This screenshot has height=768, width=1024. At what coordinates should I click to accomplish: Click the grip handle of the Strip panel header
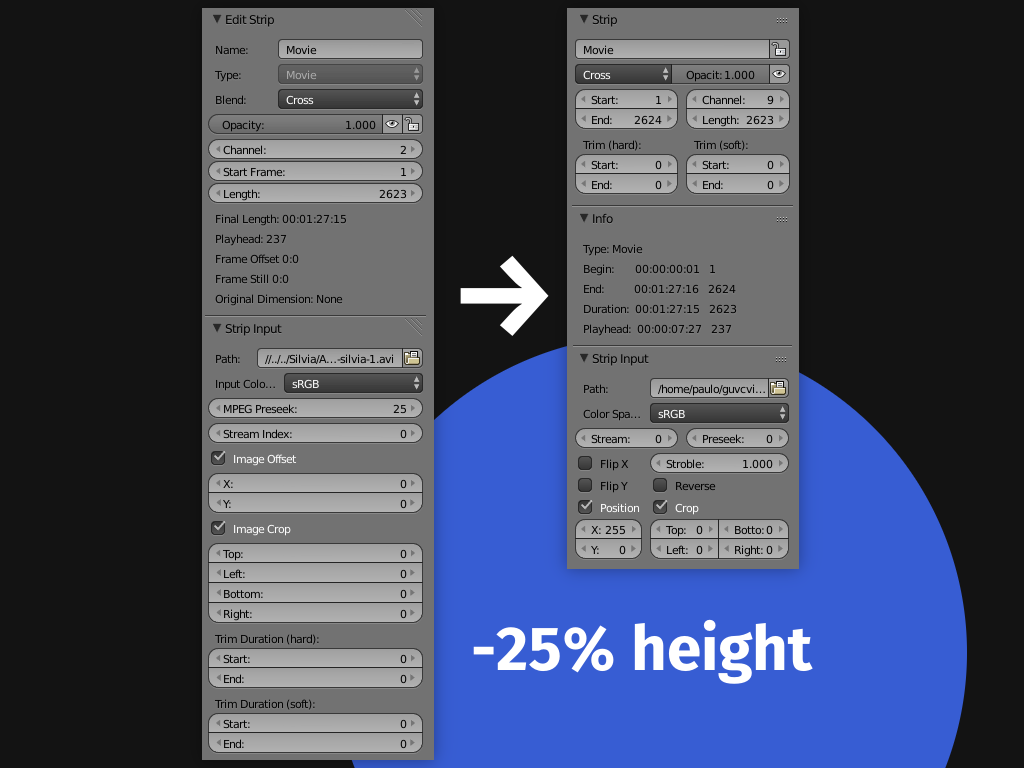pyautogui.click(x=782, y=21)
